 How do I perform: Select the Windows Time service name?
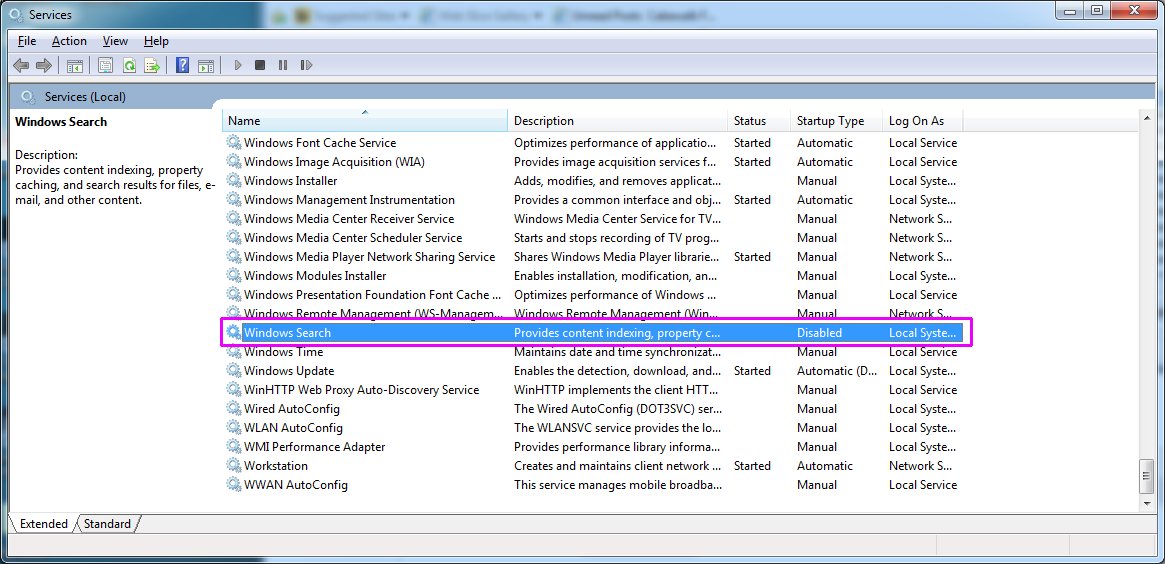[283, 352]
